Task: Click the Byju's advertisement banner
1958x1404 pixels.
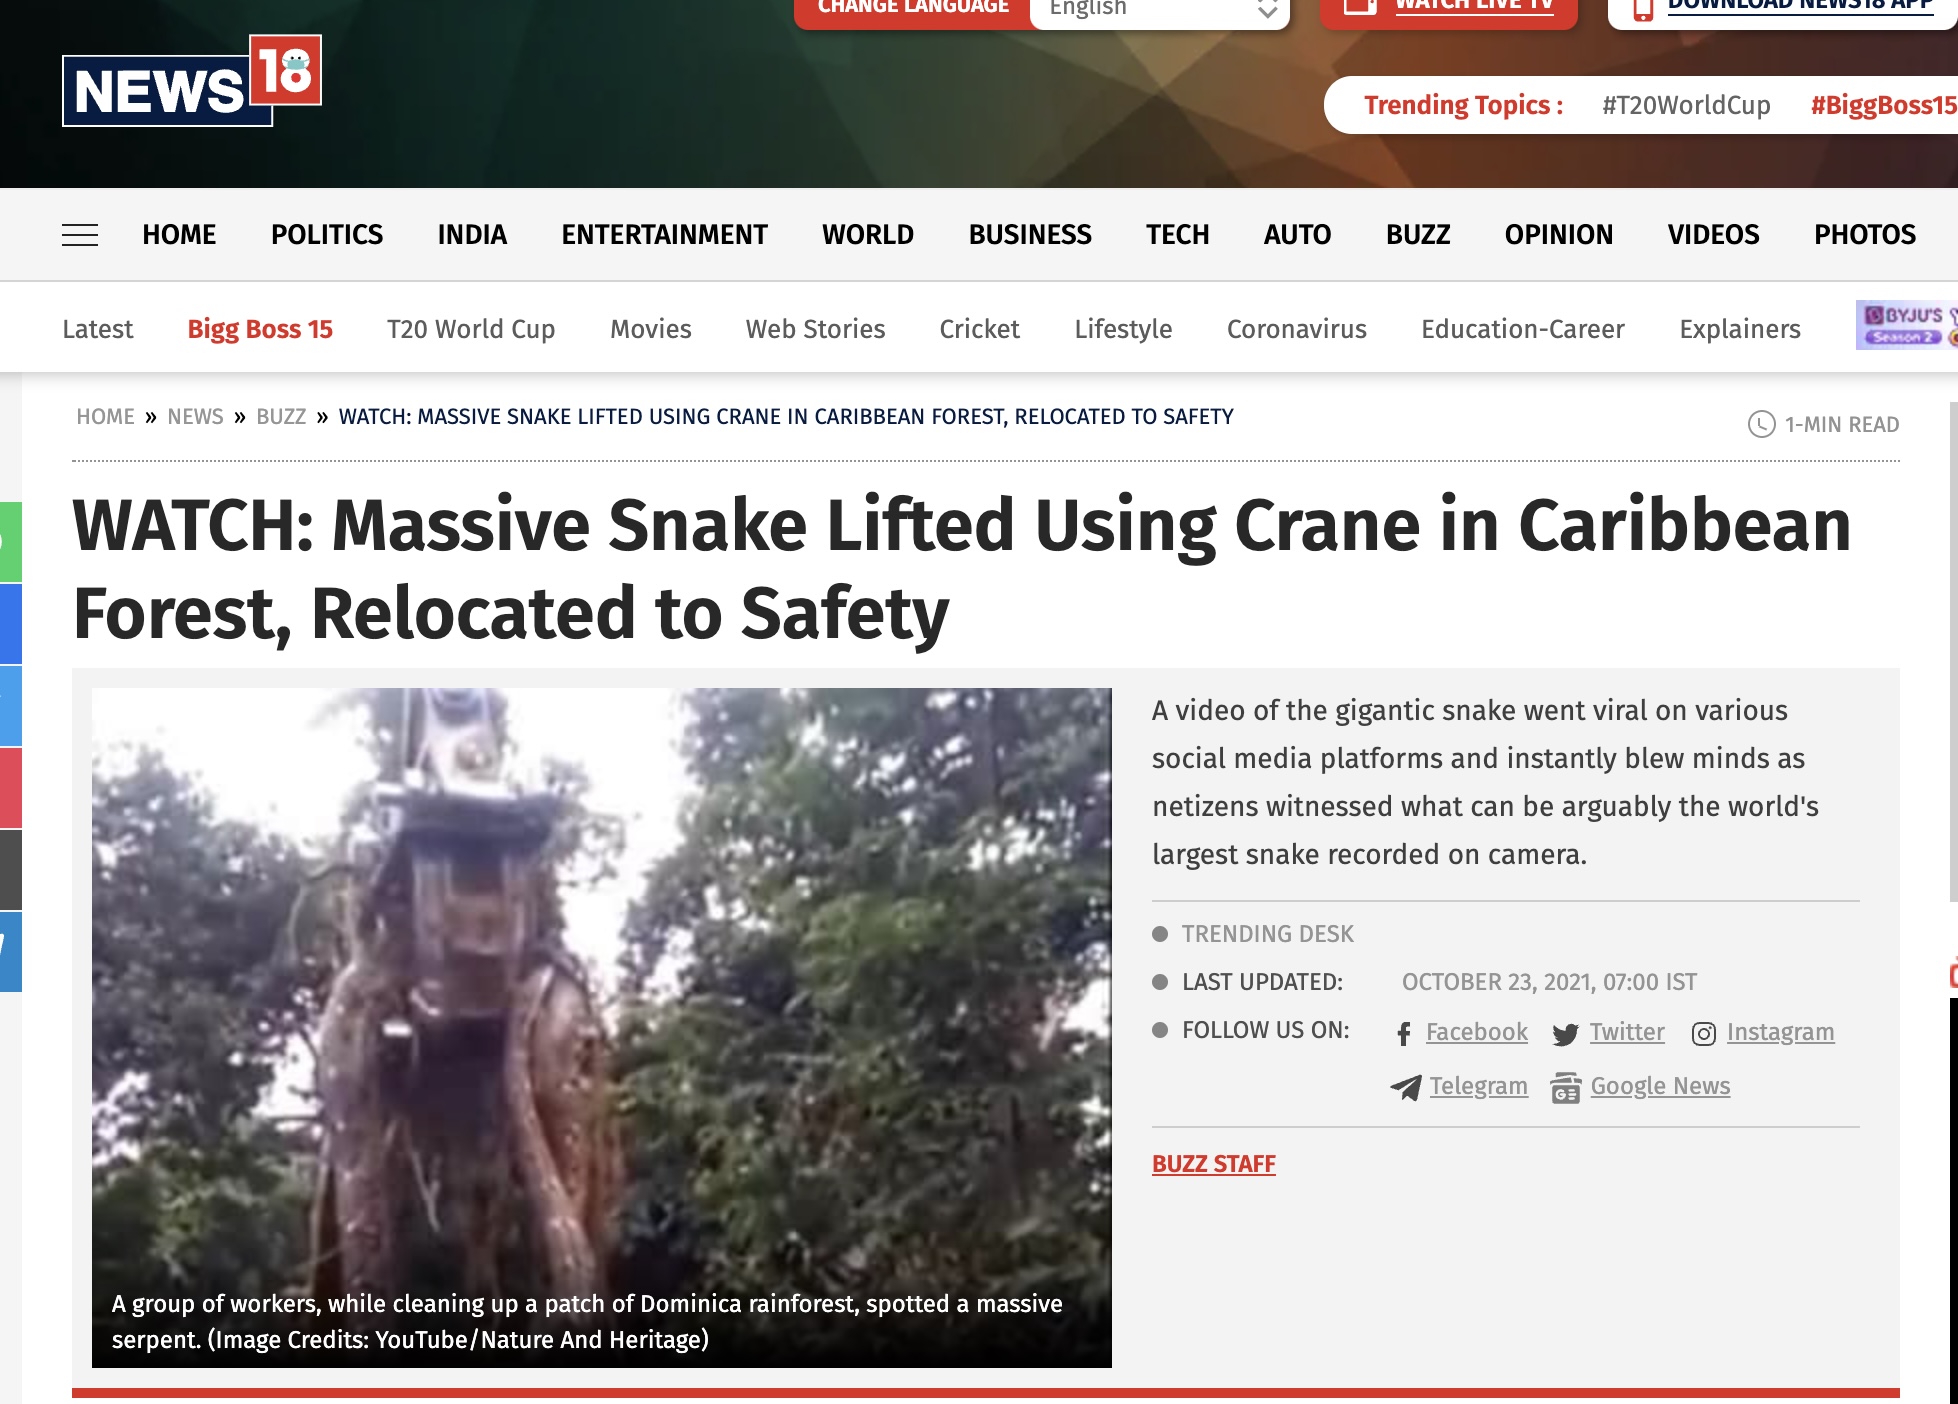Action: (x=1906, y=325)
